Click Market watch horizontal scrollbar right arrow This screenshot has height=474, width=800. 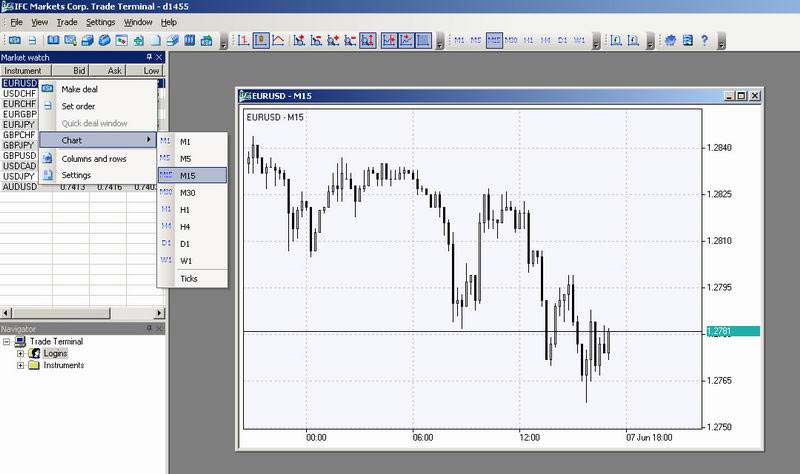coord(159,314)
